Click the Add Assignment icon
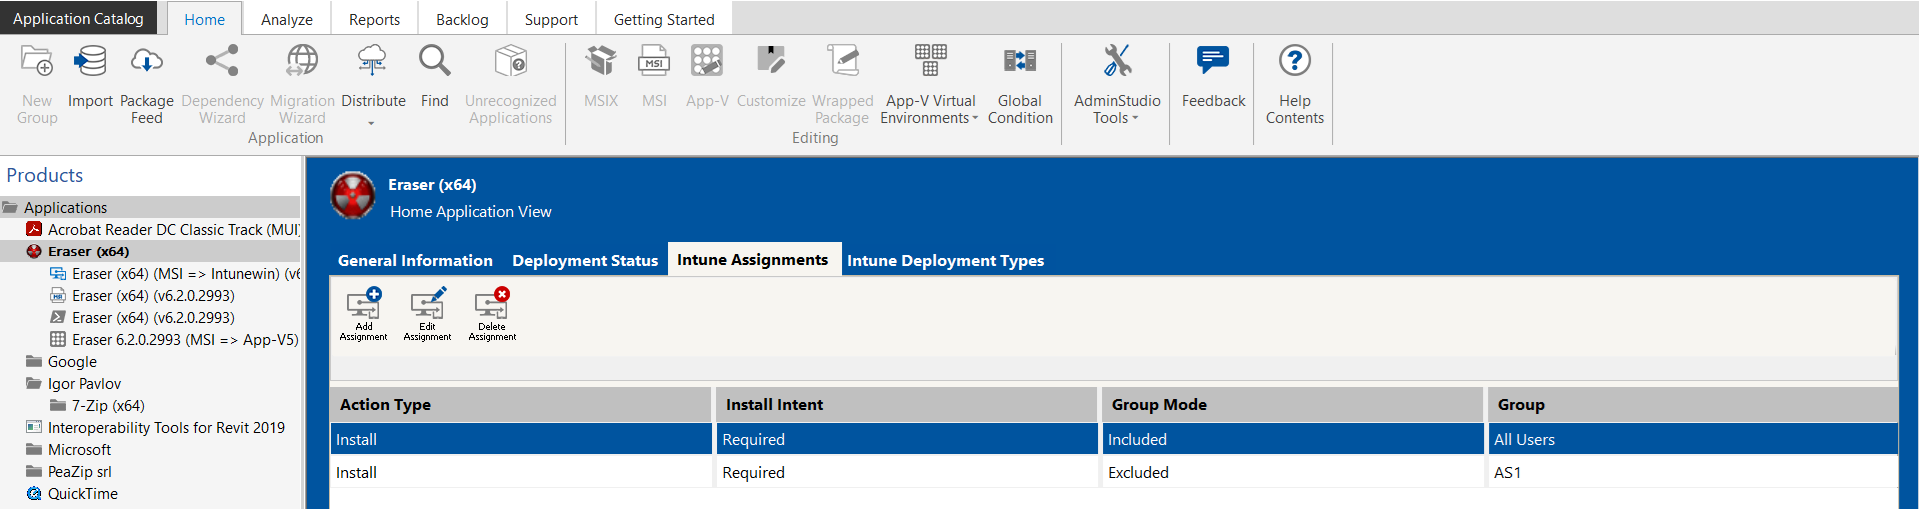 (363, 304)
